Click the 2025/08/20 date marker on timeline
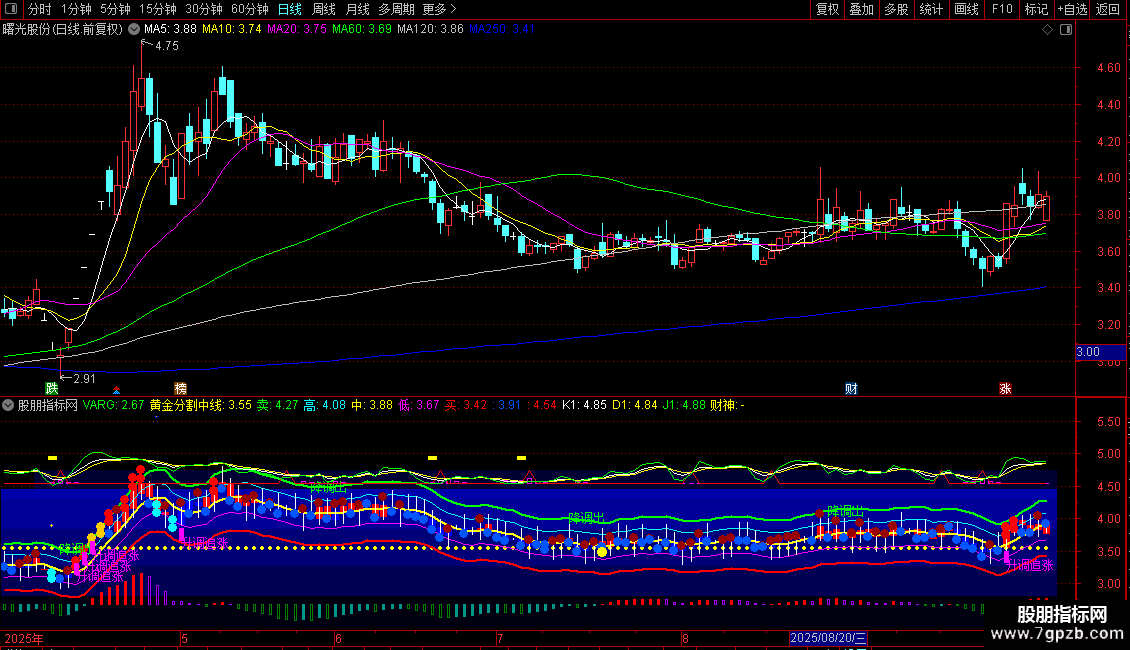The image size is (1130, 650). pyautogui.click(x=829, y=637)
